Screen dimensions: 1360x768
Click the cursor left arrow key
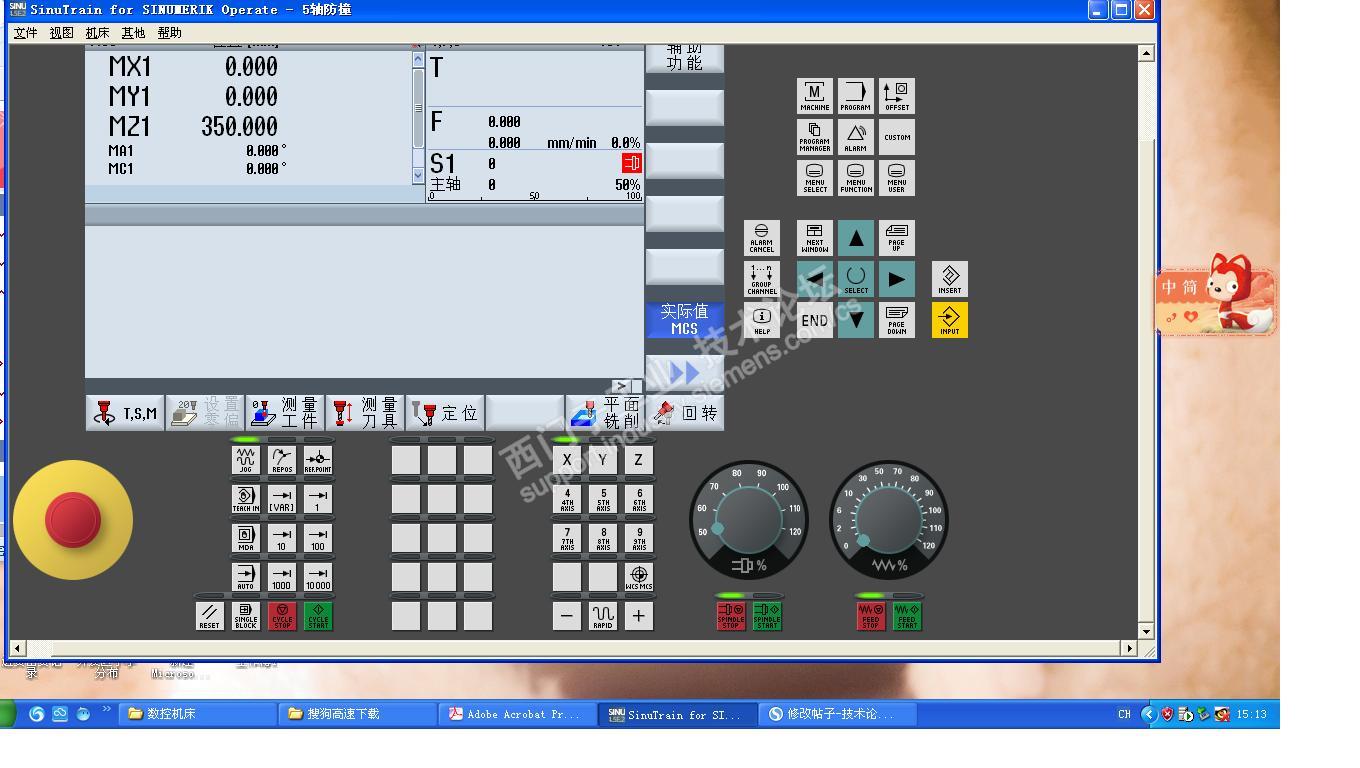click(815, 279)
